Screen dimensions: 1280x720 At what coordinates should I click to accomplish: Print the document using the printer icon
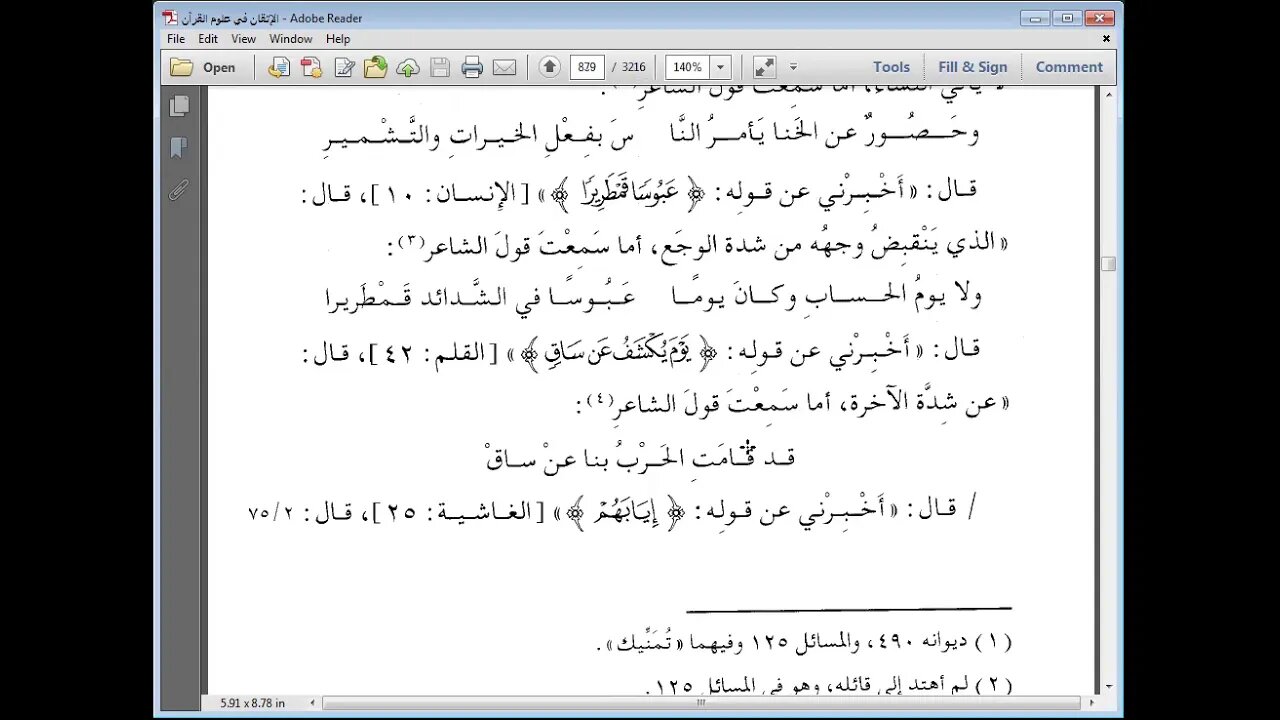472,67
